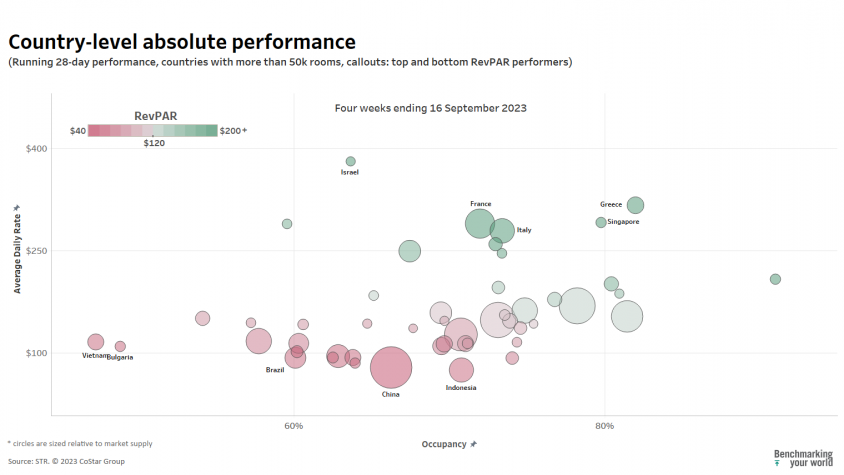
Task: Click the Benchmarking your world logo
Action: pos(803,458)
